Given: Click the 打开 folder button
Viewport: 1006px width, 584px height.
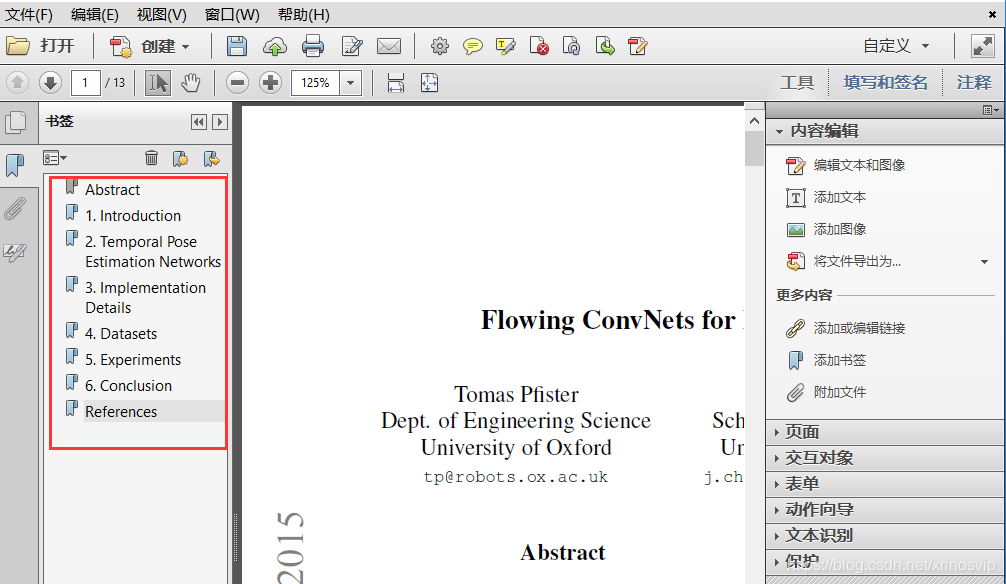Looking at the screenshot, I should click(40, 46).
